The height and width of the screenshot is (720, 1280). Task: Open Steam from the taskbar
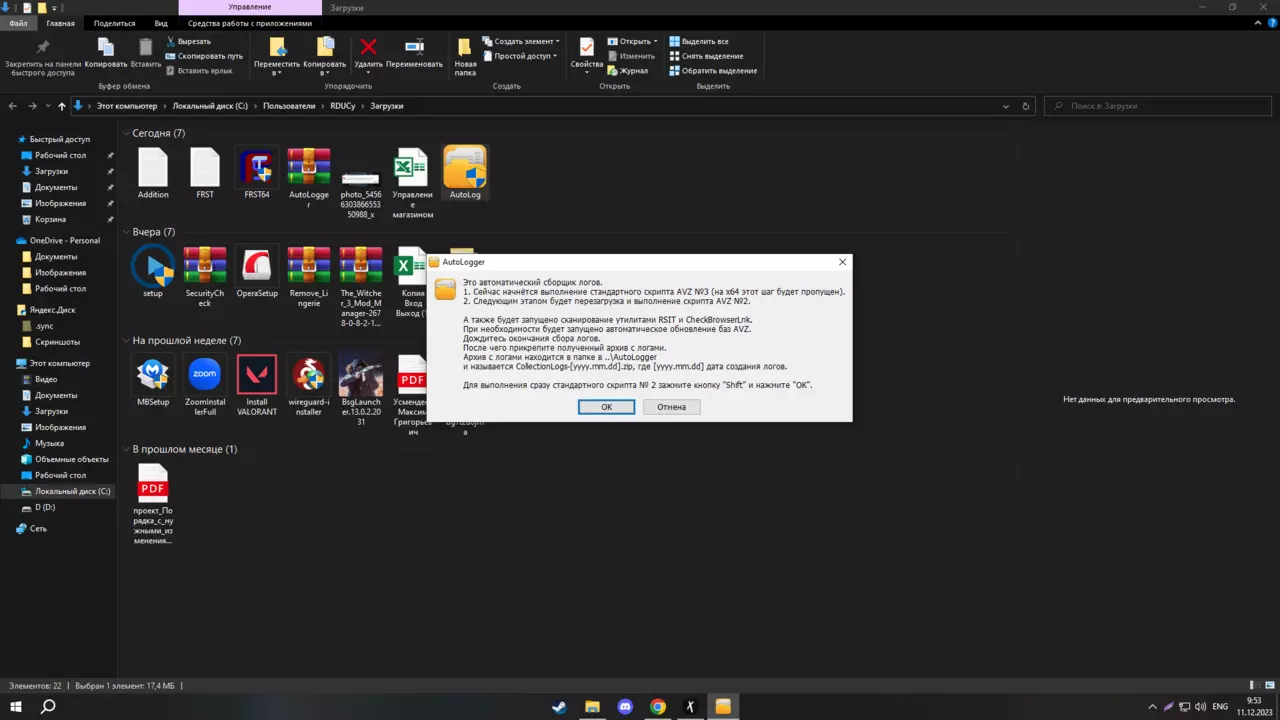(x=559, y=707)
